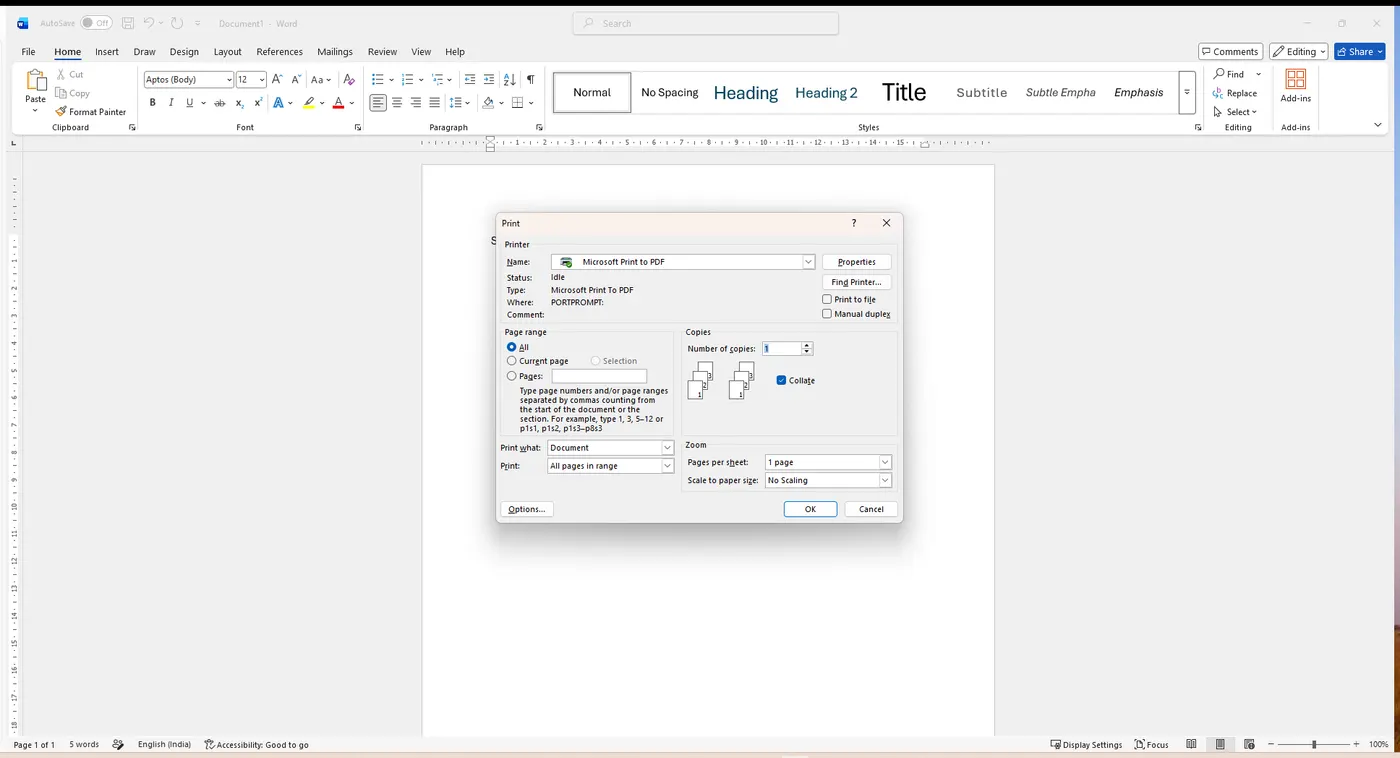Click the Comments button

(x=1230, y=51)
